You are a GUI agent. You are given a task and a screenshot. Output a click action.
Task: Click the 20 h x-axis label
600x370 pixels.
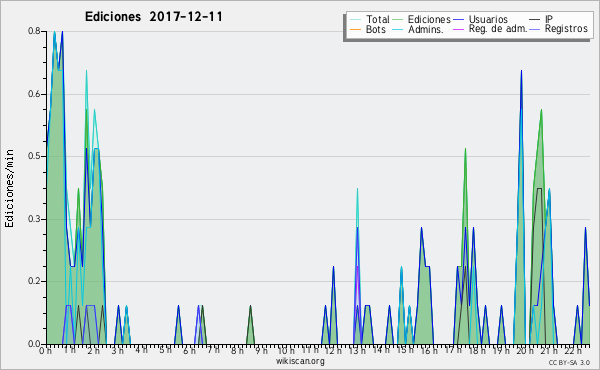pos(522,351)
